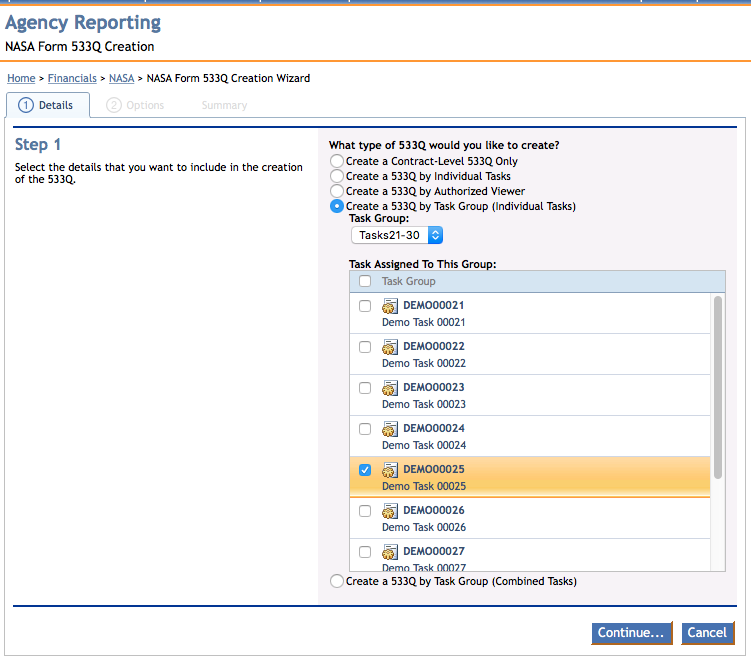Image resolution: width=751 pixels, height=659 pixels.
Task: Check the box for DEMO00021
Action: (x=365, y=306)
